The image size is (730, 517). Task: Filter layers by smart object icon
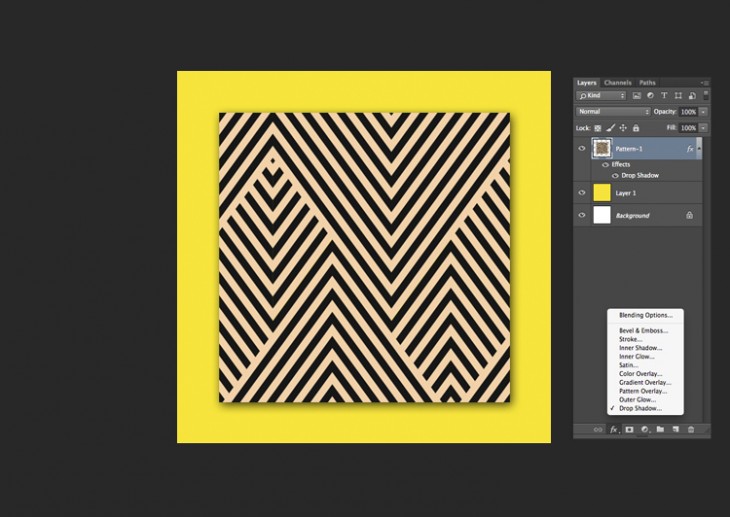pyautogui.click(x=692, y=95)
